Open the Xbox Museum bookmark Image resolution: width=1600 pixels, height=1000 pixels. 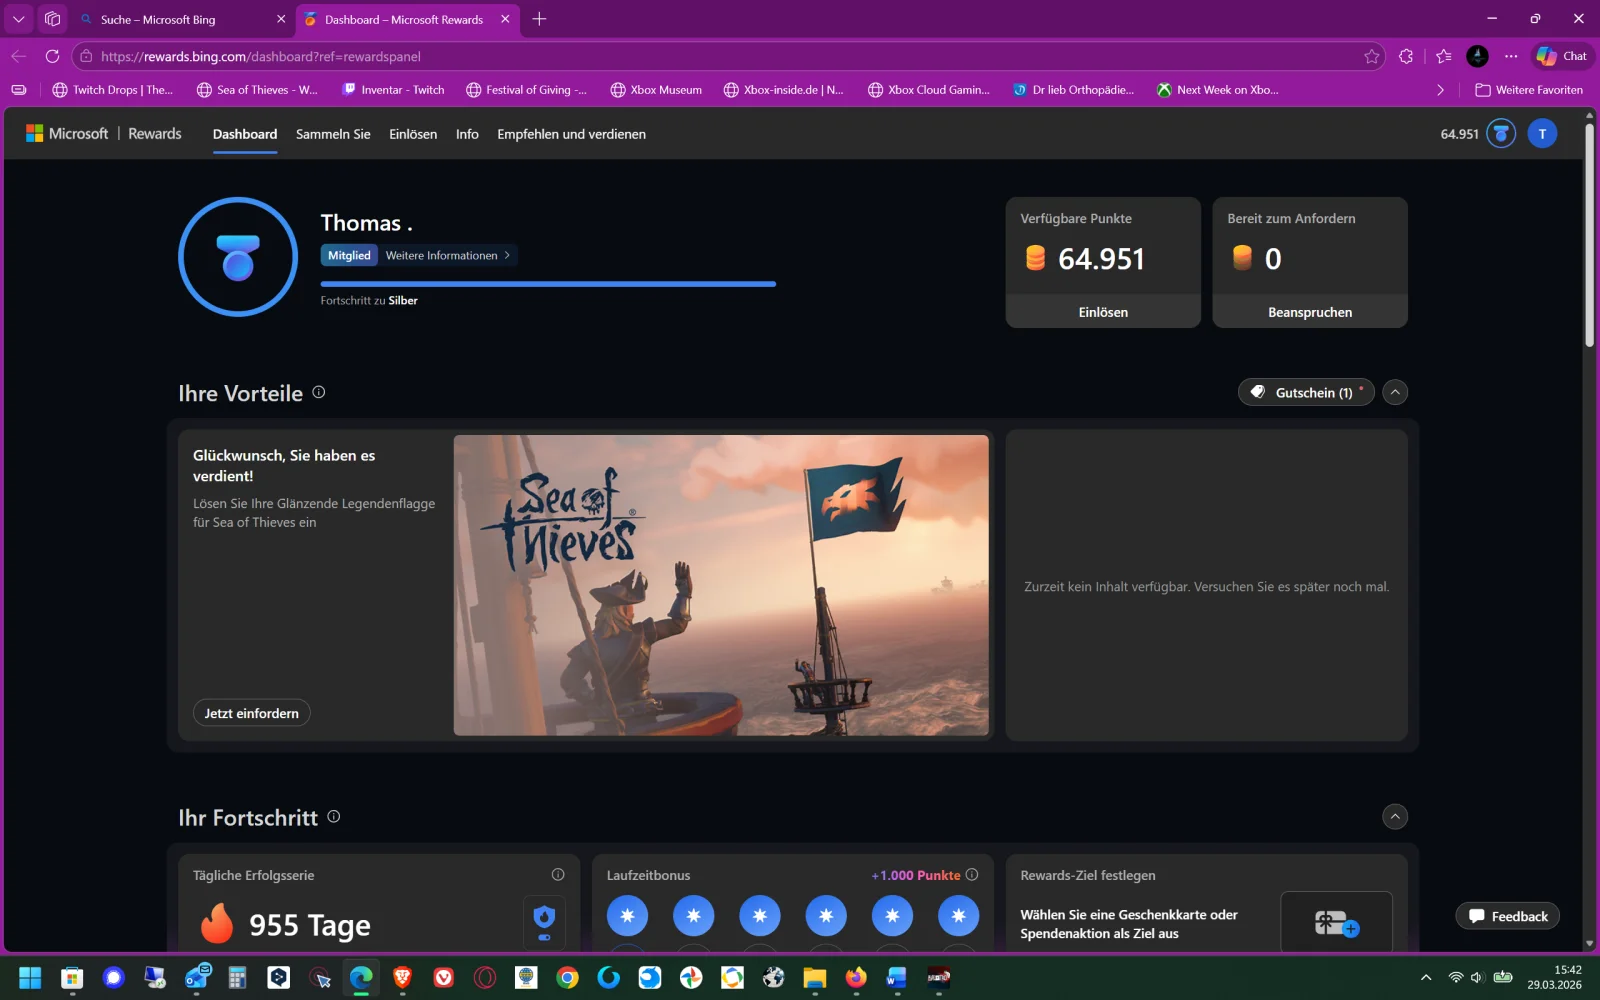click(656, 90)
